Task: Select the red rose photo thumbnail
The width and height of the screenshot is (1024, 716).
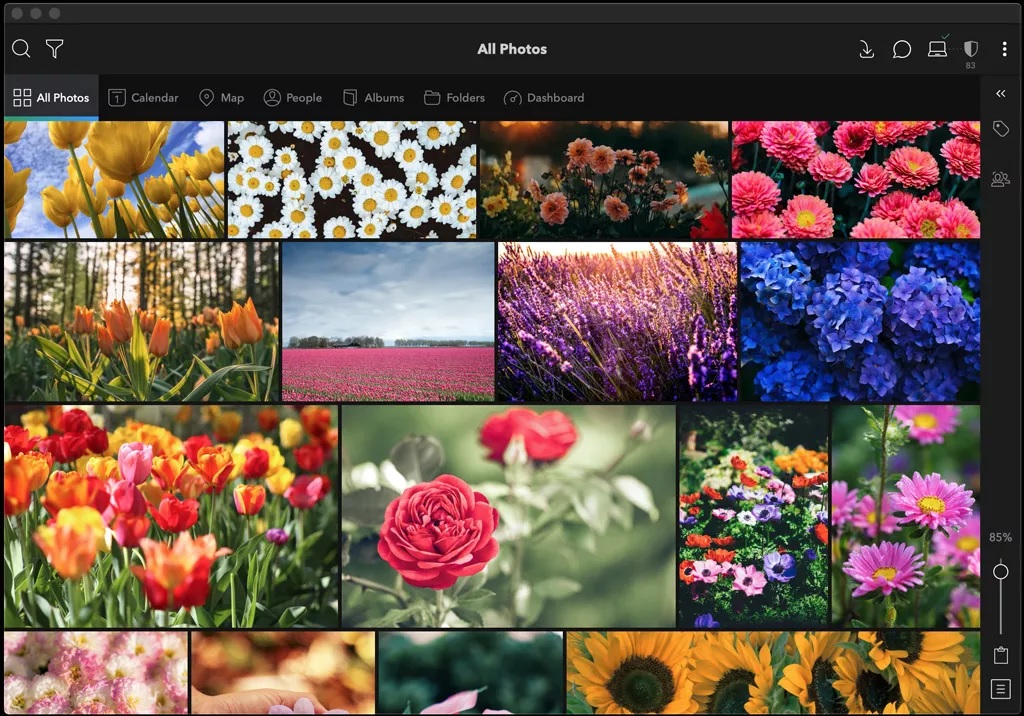Action: (x=509, y=516)
